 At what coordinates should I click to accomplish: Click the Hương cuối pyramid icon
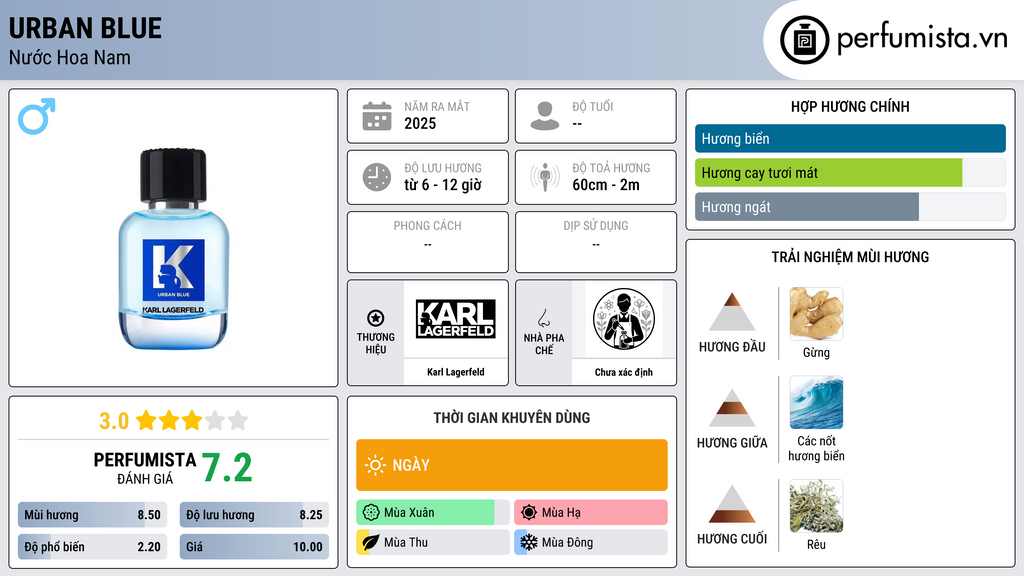[x=732, y=504]
